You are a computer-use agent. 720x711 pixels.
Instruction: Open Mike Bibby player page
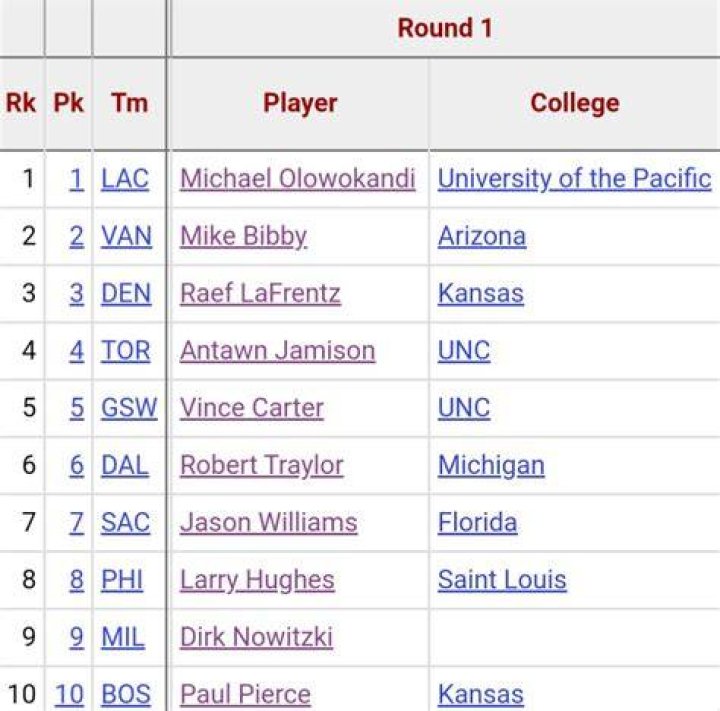(243, 237)
